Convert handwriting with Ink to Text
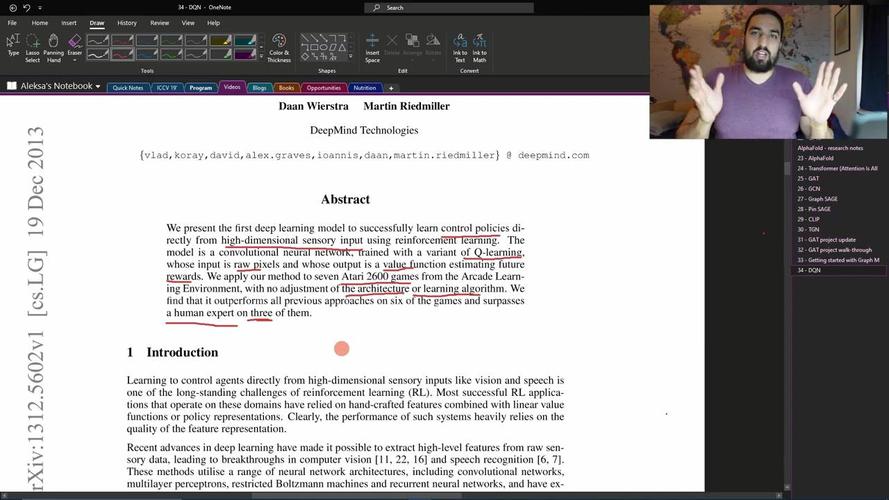 pyautogui.click(x=460, y=48)
